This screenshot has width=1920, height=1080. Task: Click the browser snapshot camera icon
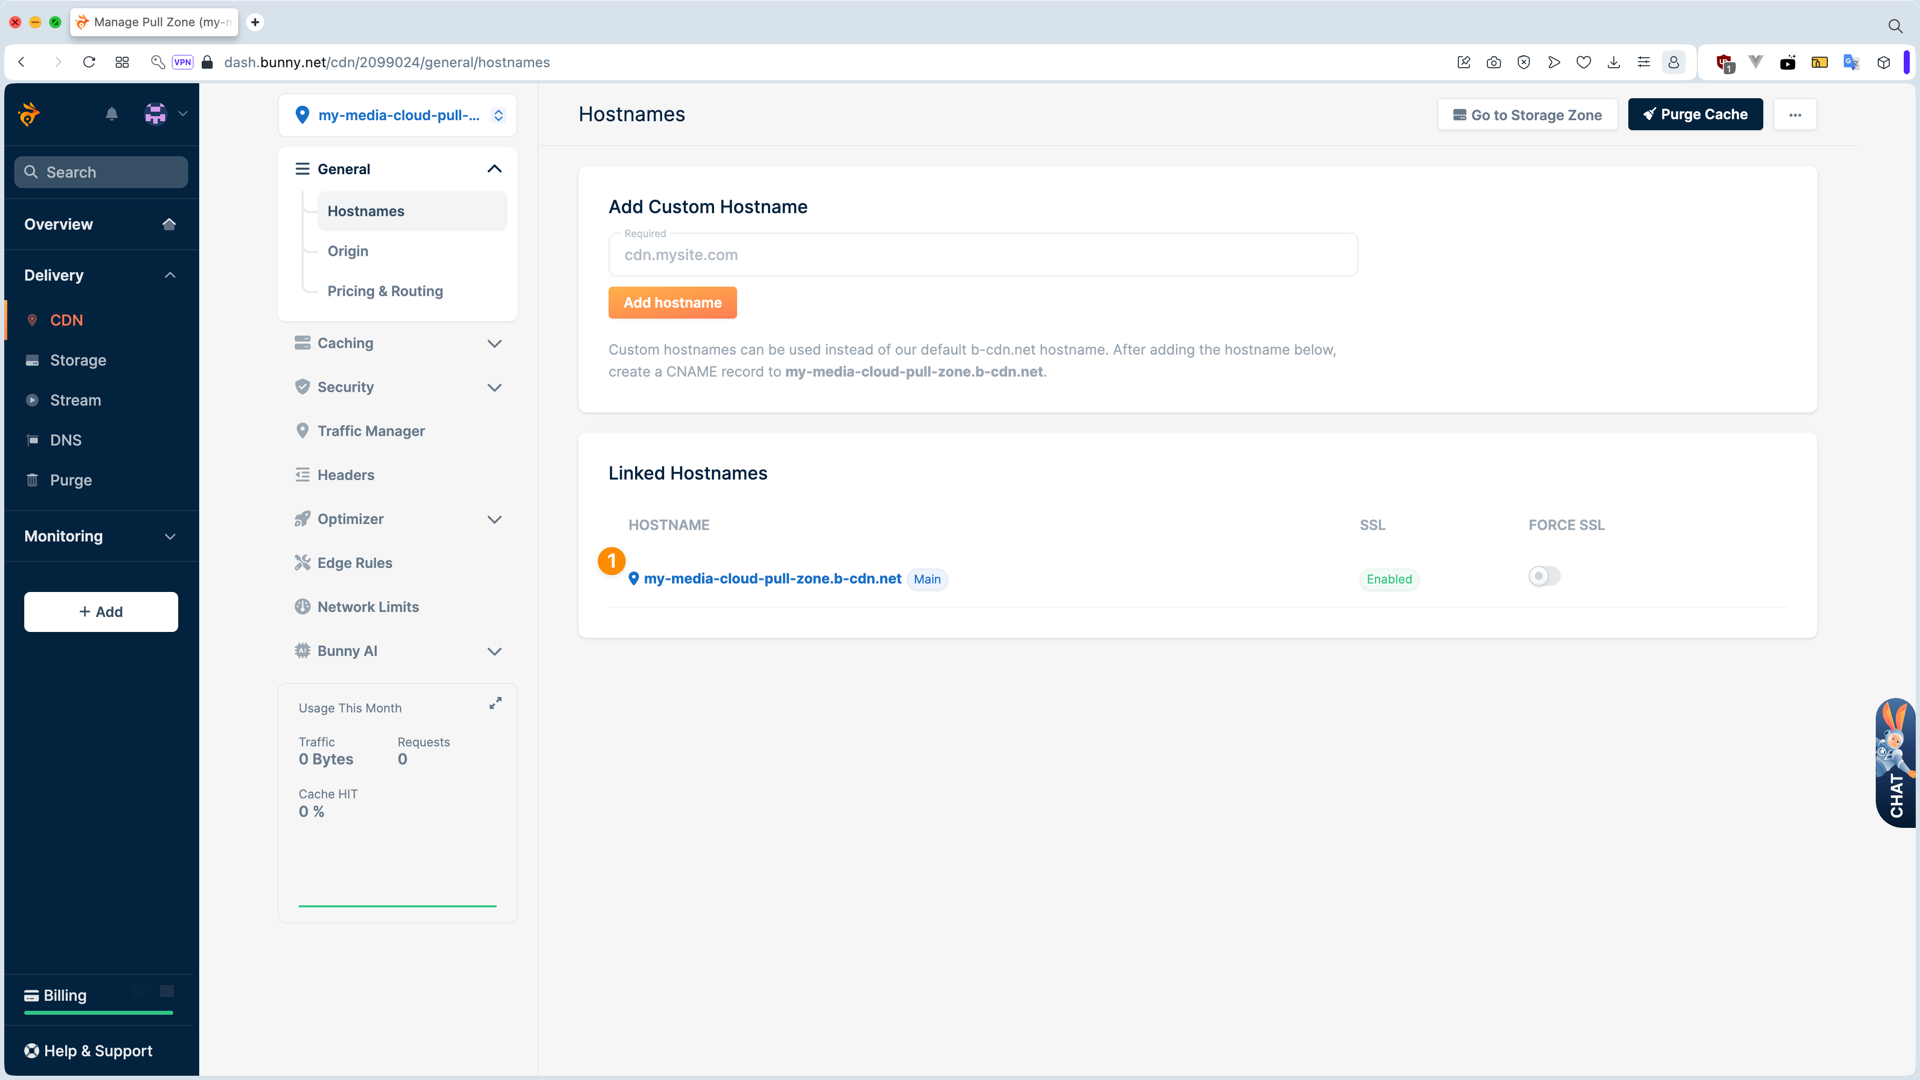tap(1494, 62)
